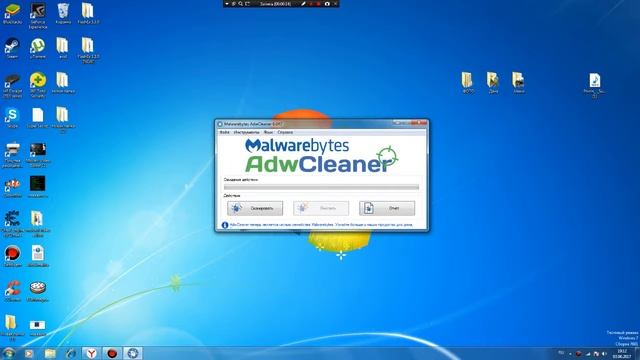Click the pencil icon on recording bar

click(x=303, y=4)
